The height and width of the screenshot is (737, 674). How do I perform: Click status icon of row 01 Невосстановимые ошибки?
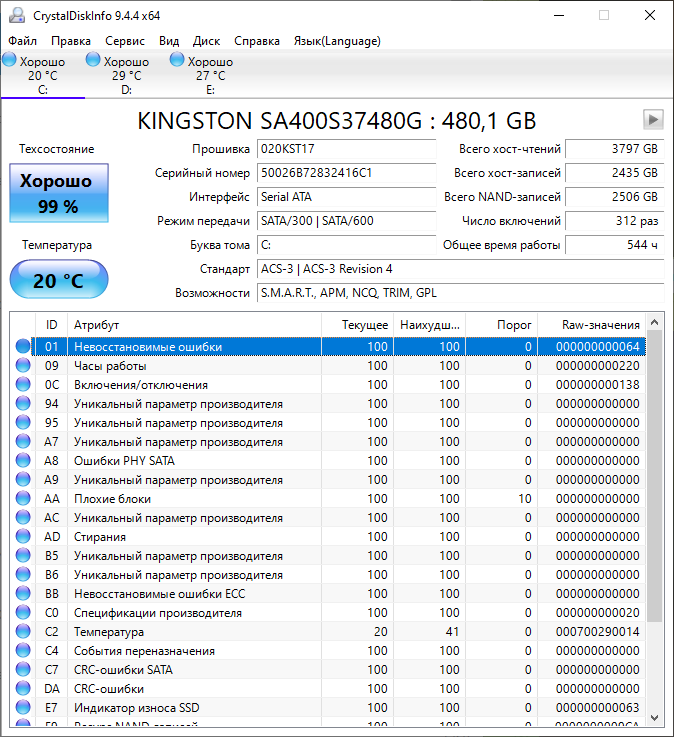(23, 346)
